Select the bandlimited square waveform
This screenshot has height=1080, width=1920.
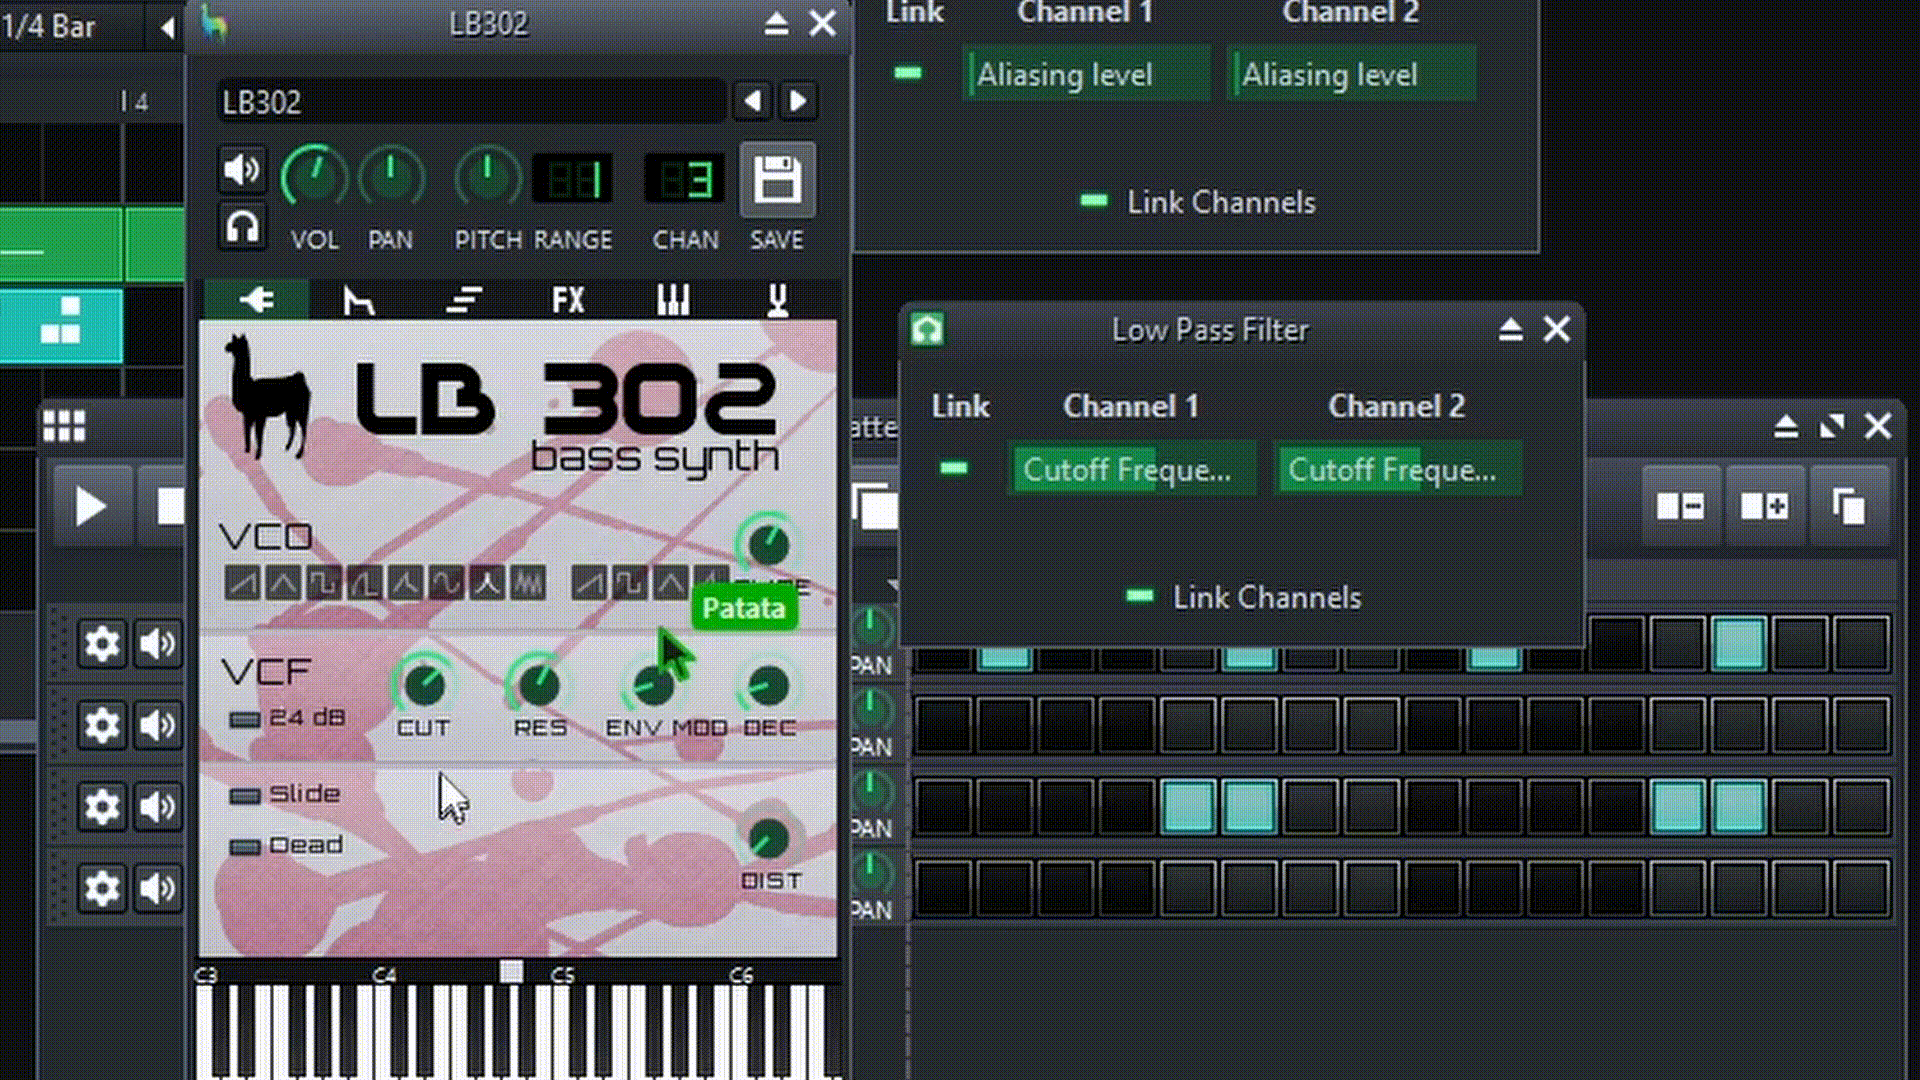point(630,583)
